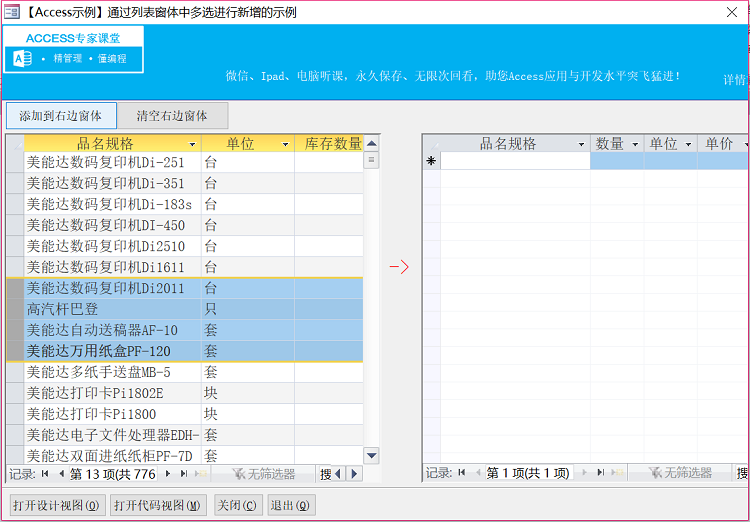This screenshot has height=522, width=750.
Task: Click empty 数量 cell in right new row
Action: pyautogui.click(x=617, y=161)
